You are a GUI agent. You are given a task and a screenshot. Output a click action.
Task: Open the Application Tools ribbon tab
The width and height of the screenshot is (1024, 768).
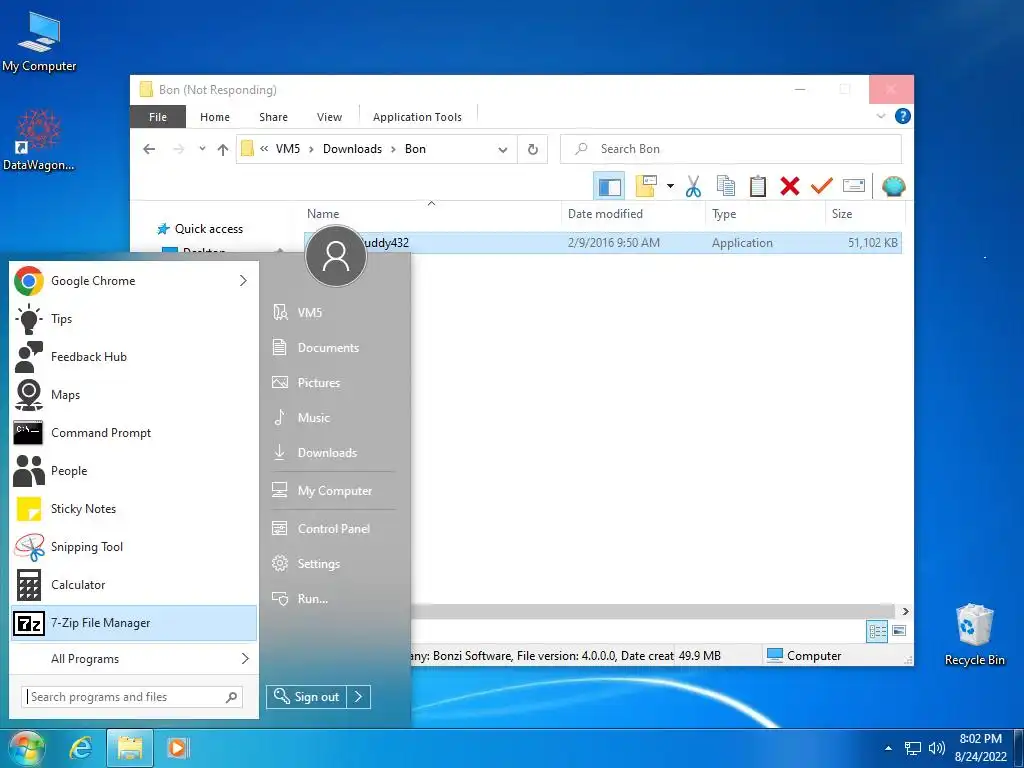[417, 117]
